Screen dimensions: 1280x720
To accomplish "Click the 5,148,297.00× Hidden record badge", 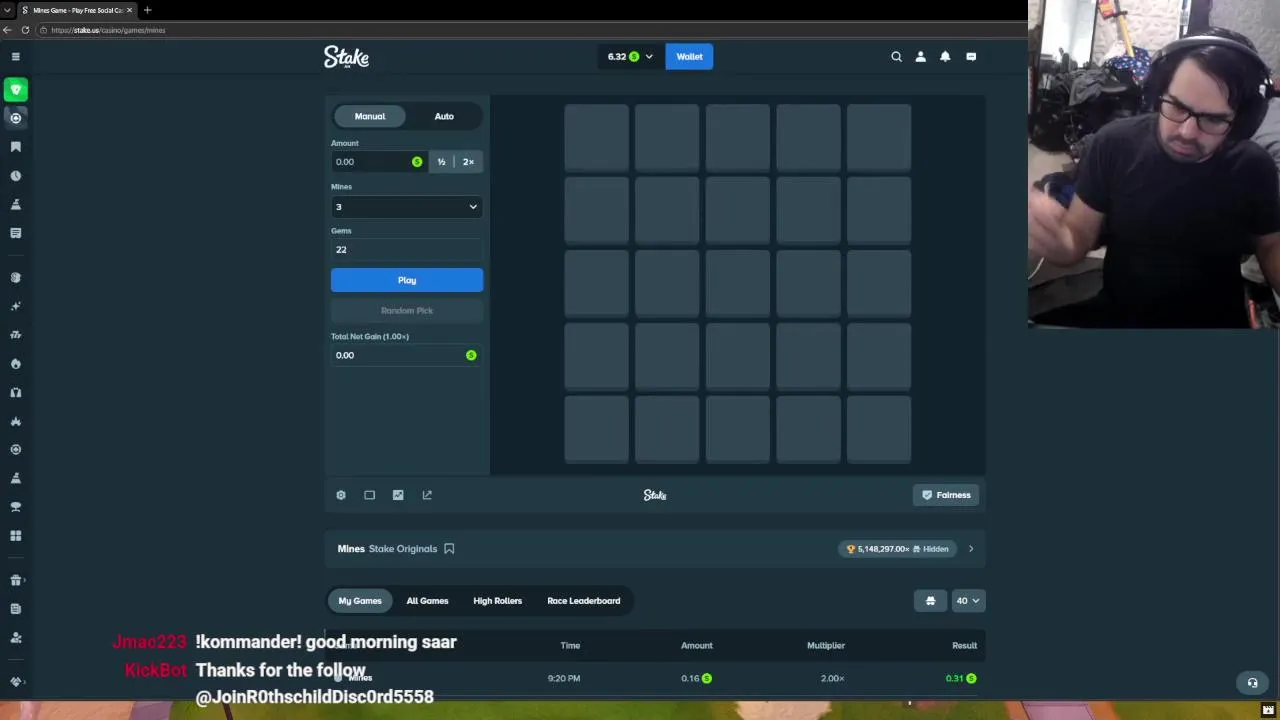I will click(x=898, y=549).
